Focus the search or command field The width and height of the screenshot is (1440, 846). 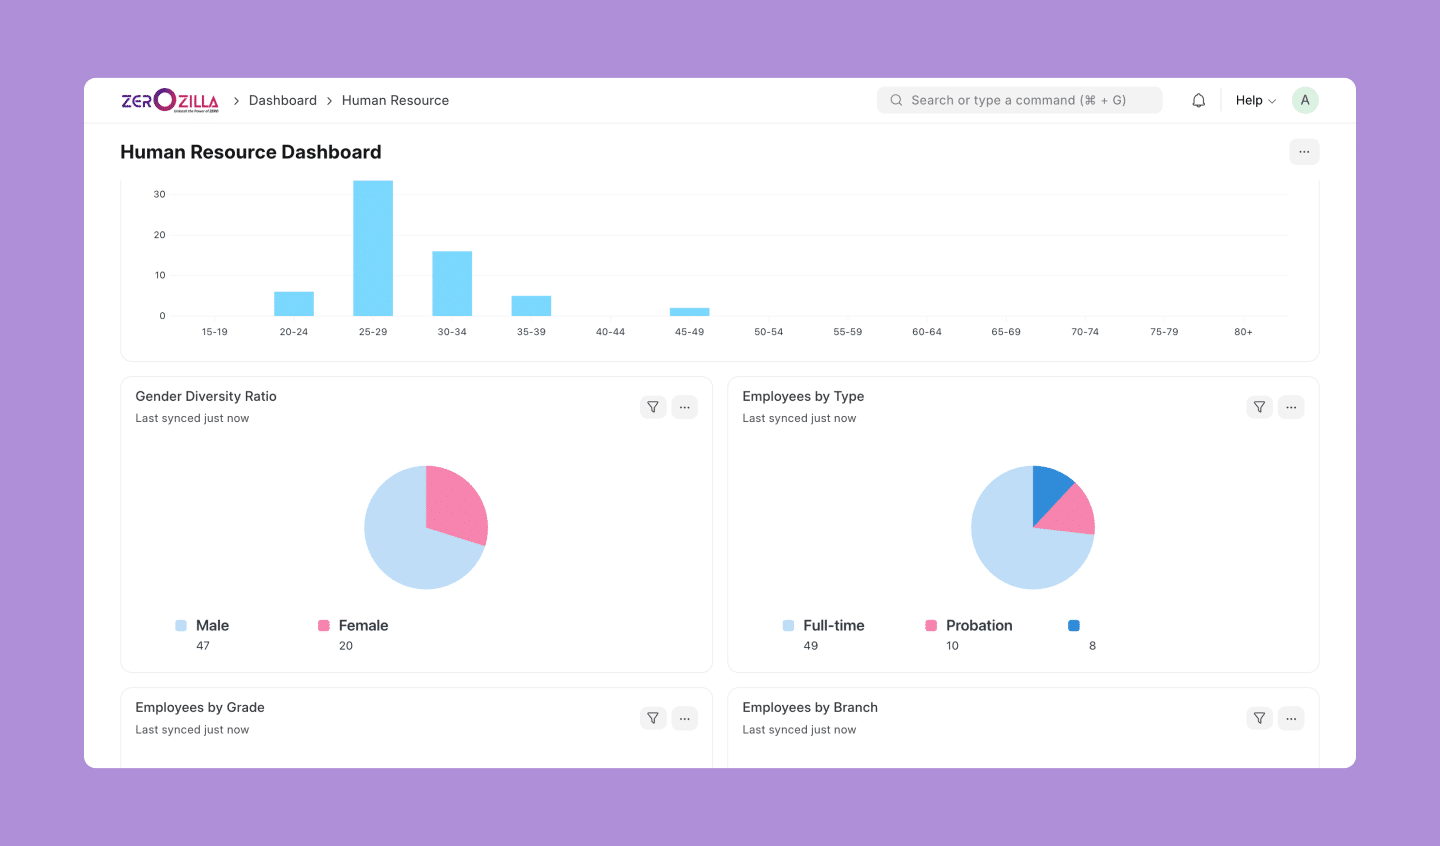[1018, 100]
